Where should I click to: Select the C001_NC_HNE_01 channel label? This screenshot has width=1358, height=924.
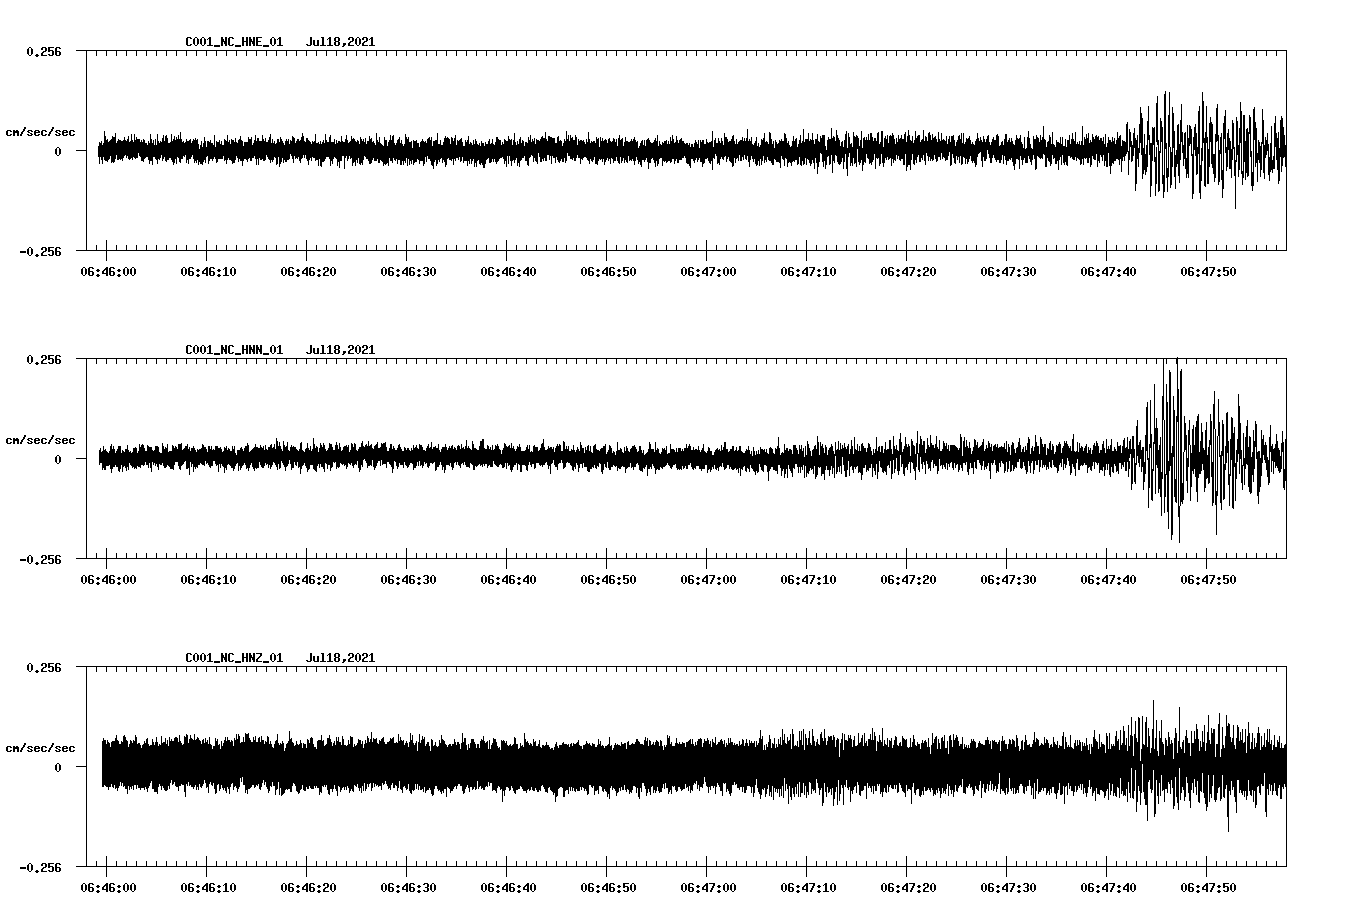point(232,42)
